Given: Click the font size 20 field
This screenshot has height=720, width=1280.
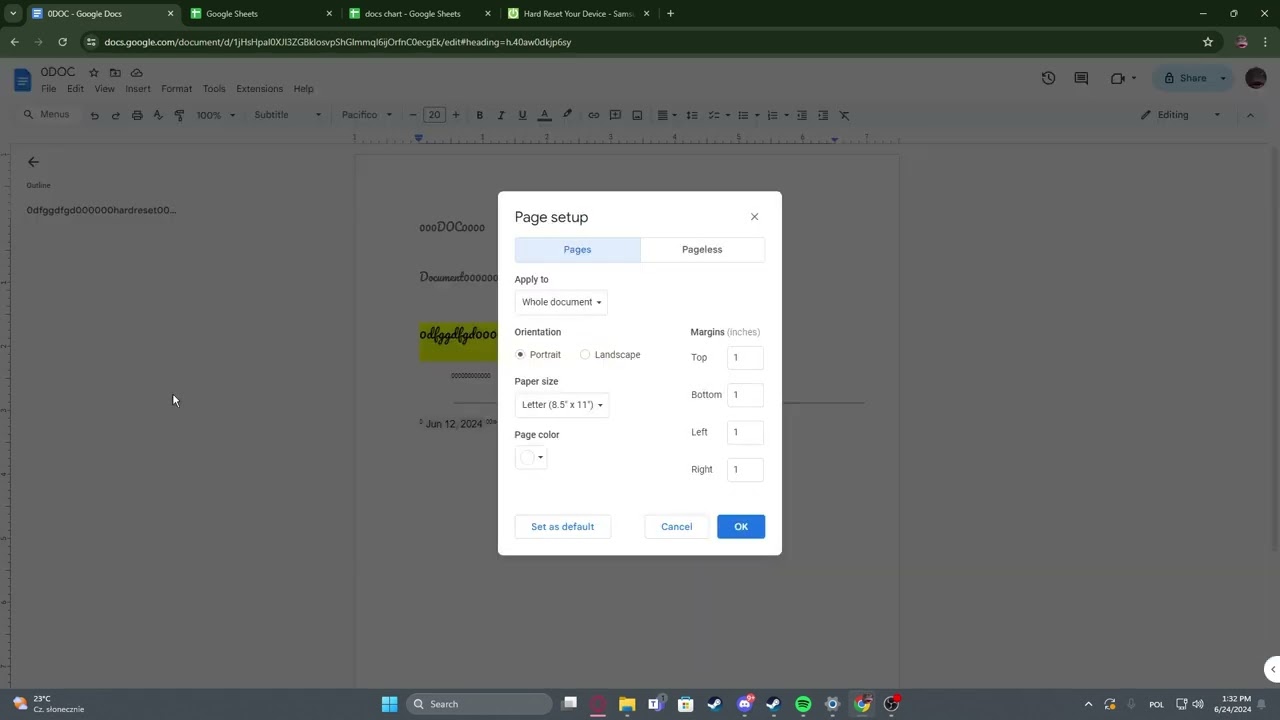Looking at the screenshot, I should click(434, 115).
